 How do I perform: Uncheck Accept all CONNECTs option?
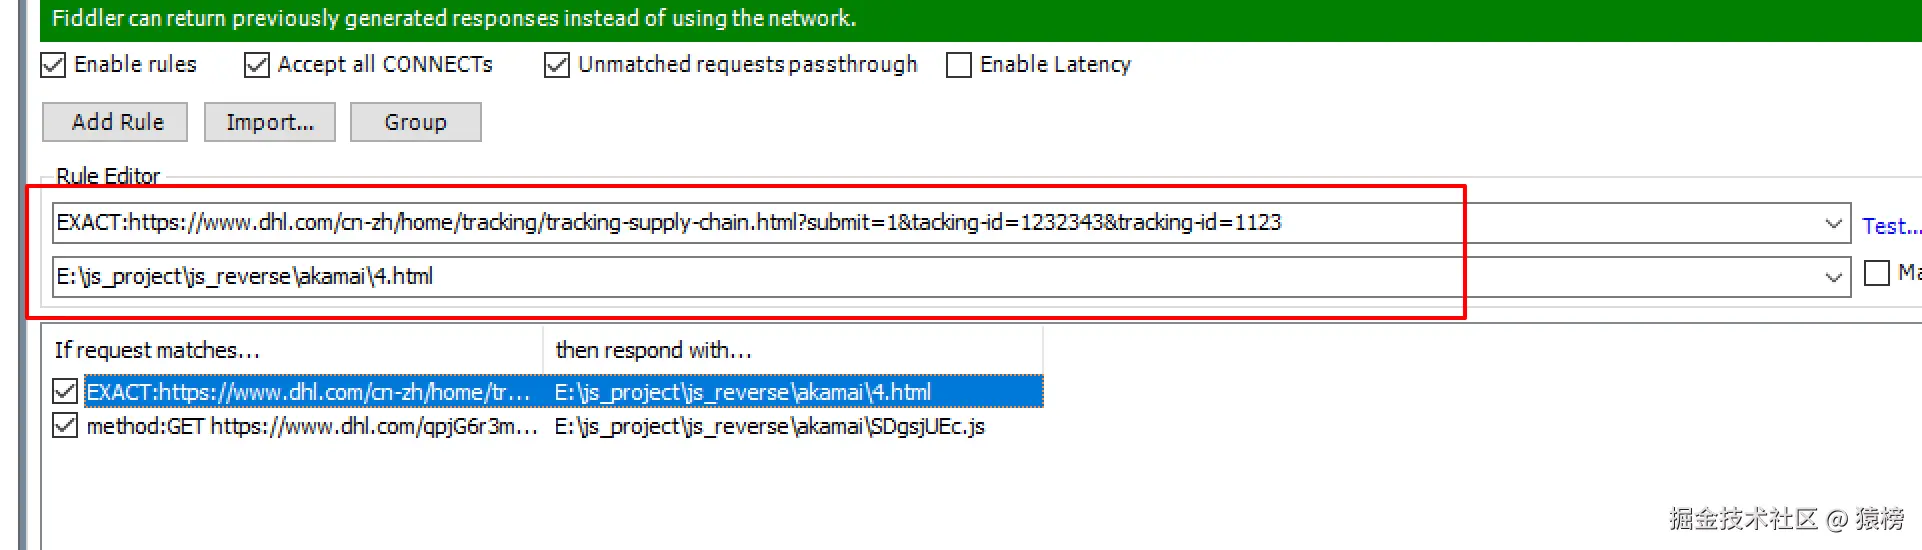pos(257,65)
